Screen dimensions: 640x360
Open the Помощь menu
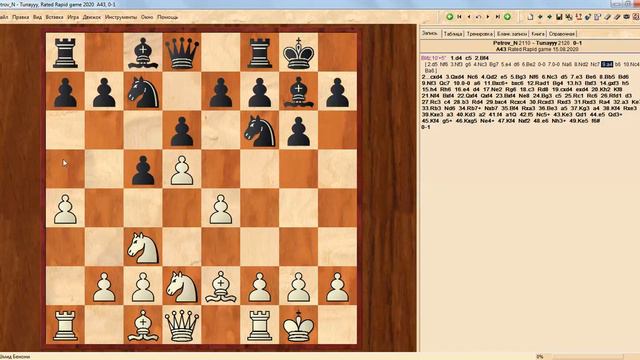167,17
